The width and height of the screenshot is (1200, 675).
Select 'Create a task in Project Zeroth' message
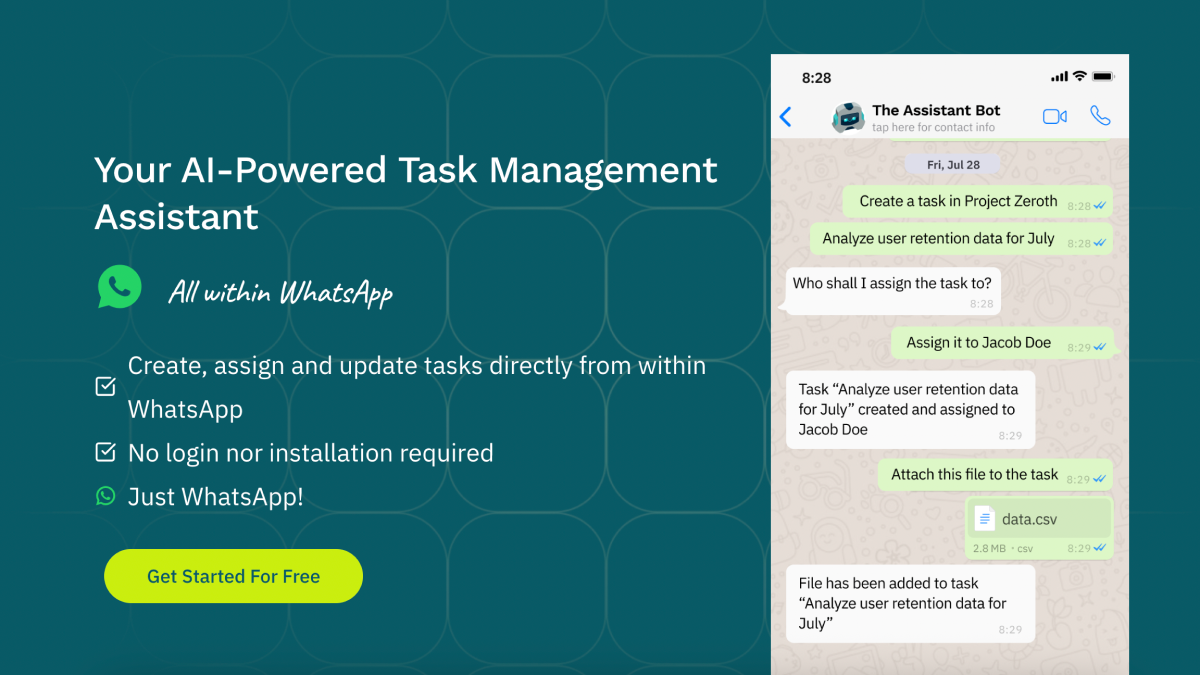tap(958, 201)
